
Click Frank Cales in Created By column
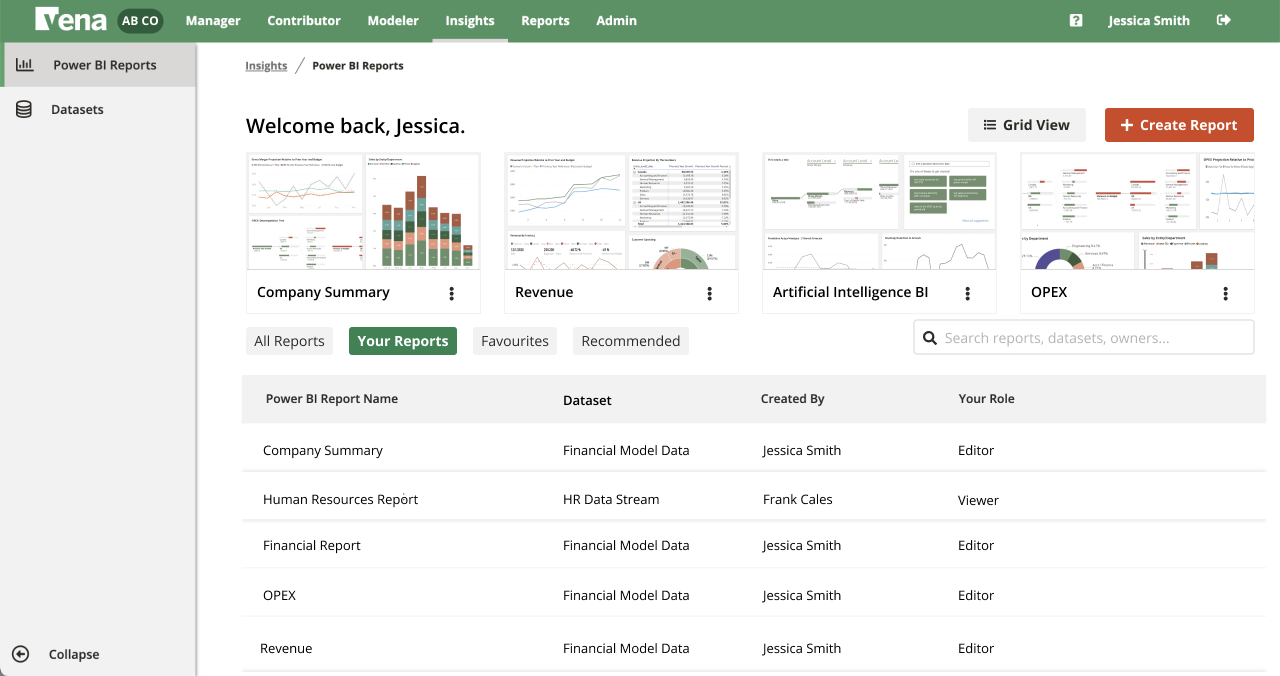tap(797, 499)
